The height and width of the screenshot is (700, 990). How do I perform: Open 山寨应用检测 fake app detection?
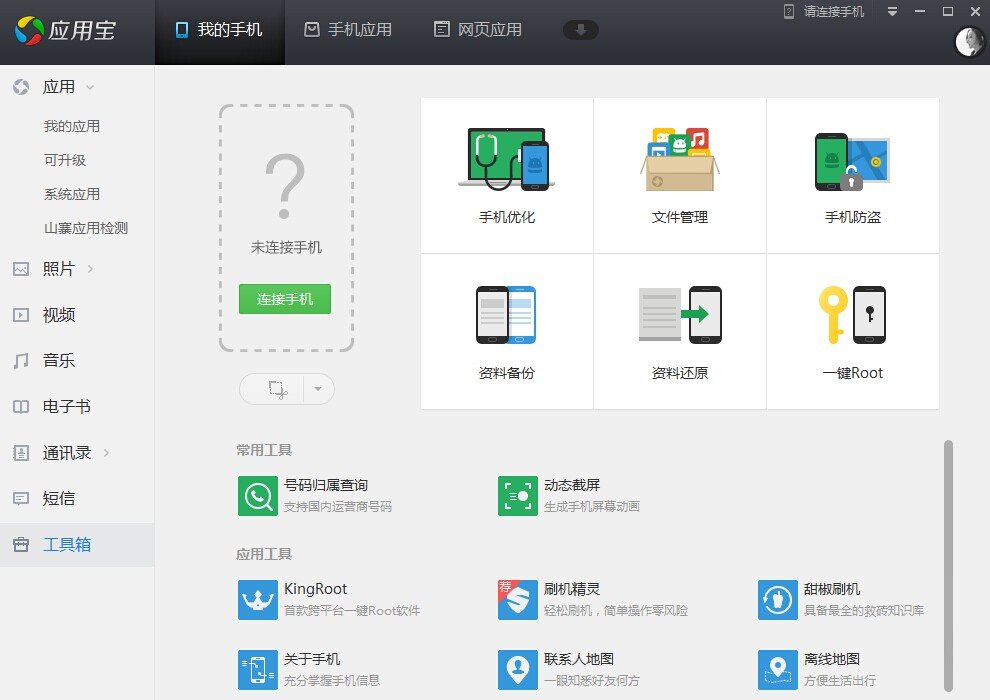pyautogui.click(x=84, y=227)
